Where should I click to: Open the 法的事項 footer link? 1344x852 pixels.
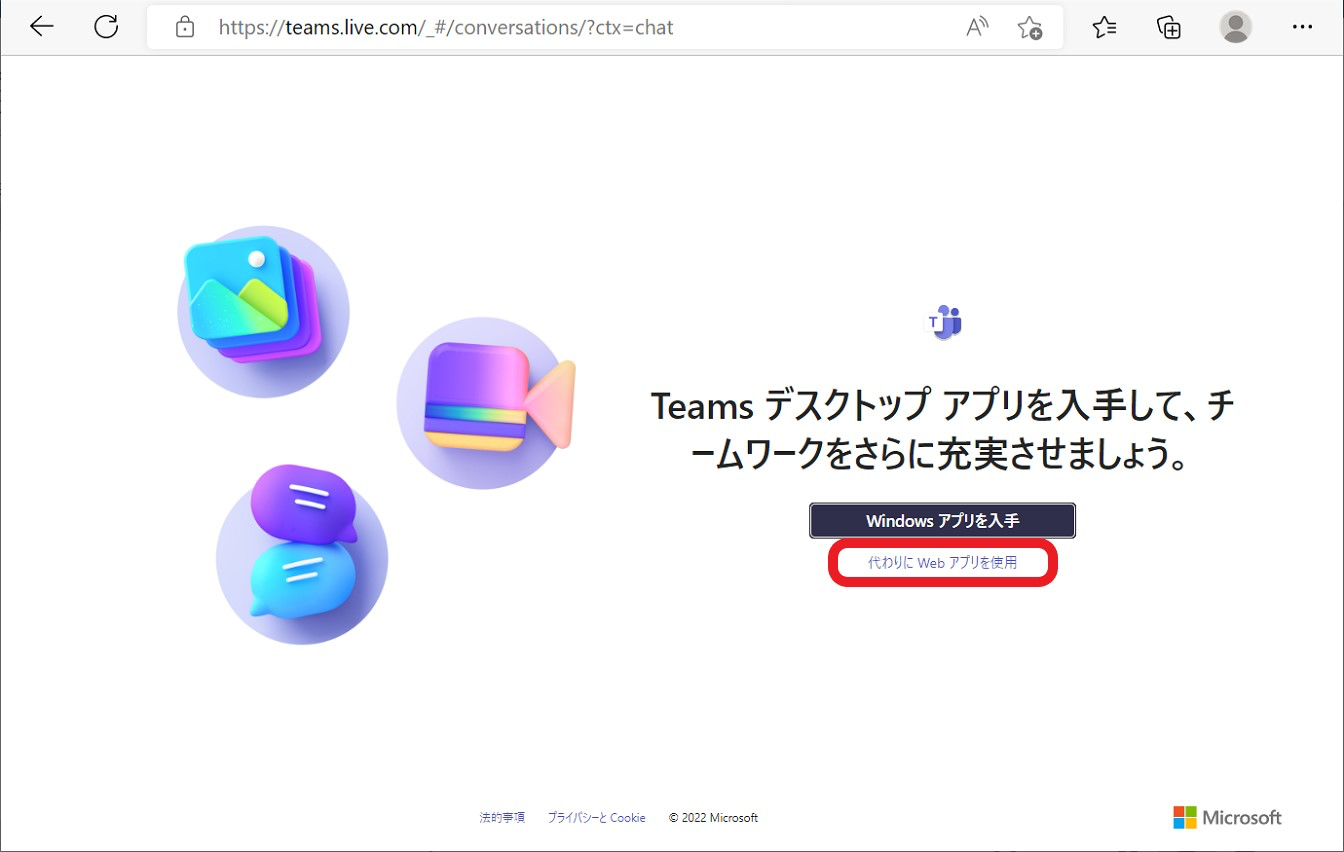click(502, 818)
